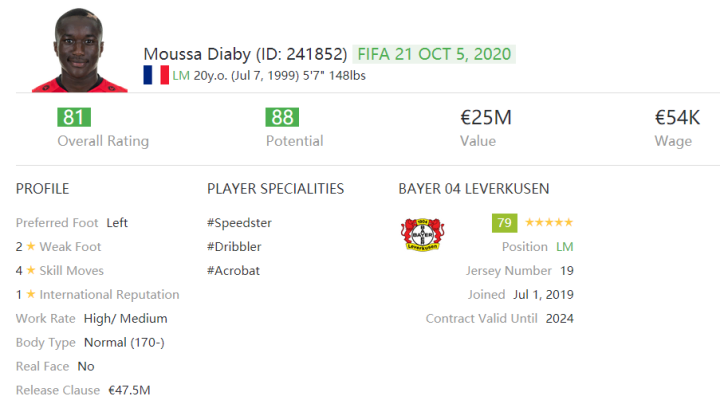
Task: Open the #Speedster speciality link
Action: (x=239, y=223)
